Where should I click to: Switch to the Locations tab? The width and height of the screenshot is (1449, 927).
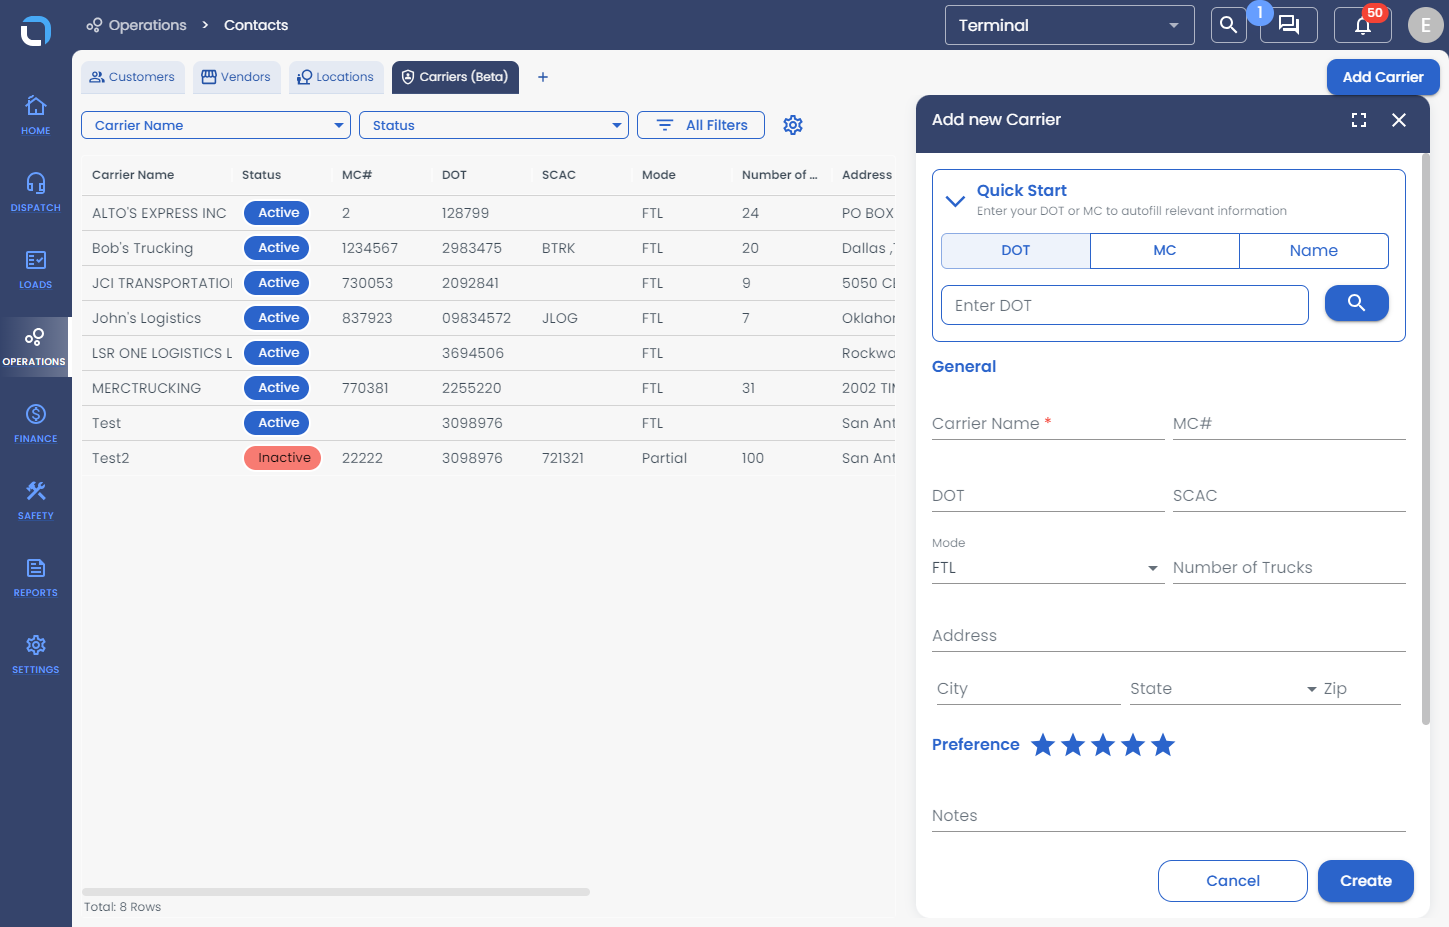(x=335, y=77)
